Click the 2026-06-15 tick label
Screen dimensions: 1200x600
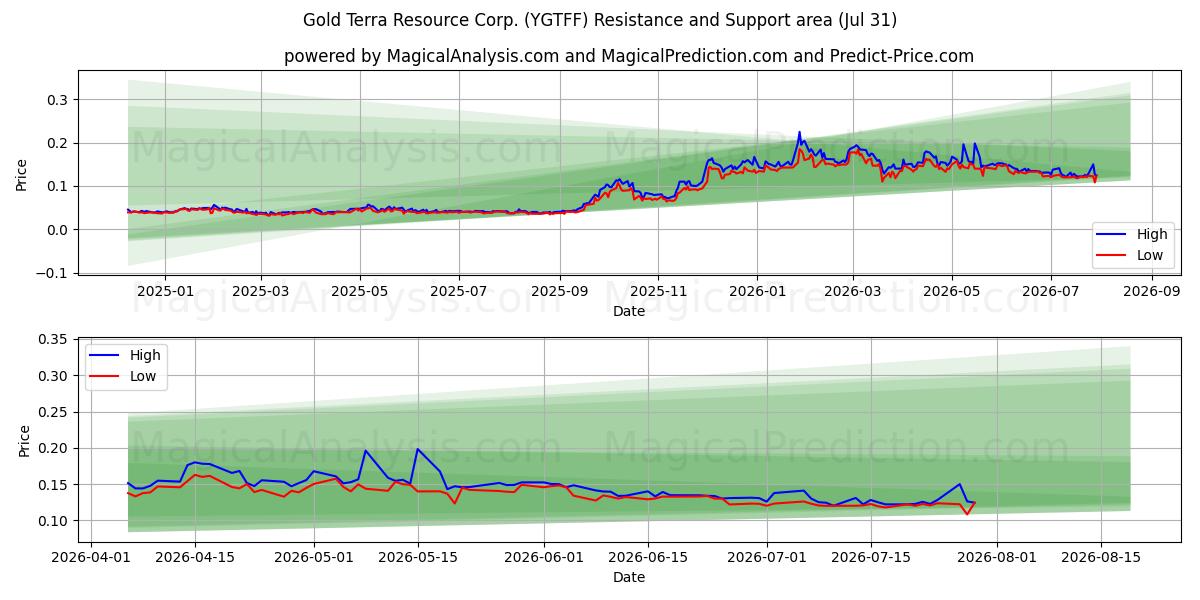pyautogui.click(x=647, y=558)
